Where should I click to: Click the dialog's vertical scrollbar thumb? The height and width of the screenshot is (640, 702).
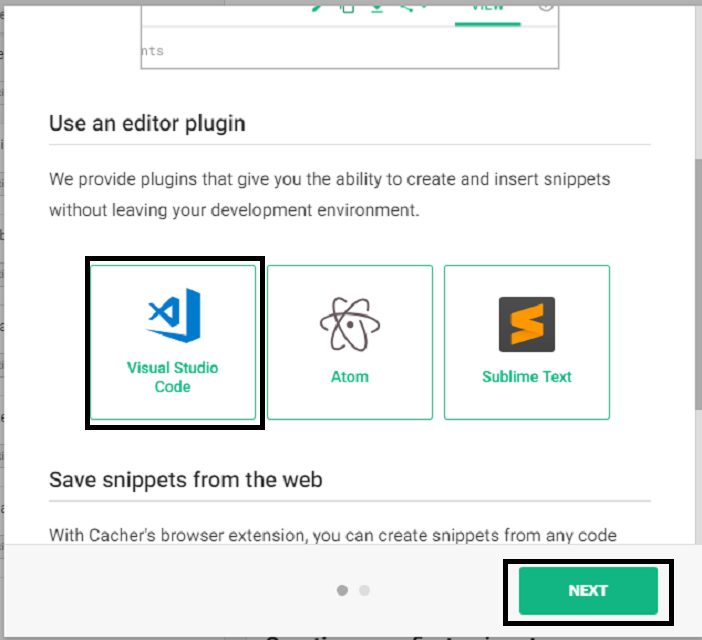pyautogui.click(x=698, y=283)
